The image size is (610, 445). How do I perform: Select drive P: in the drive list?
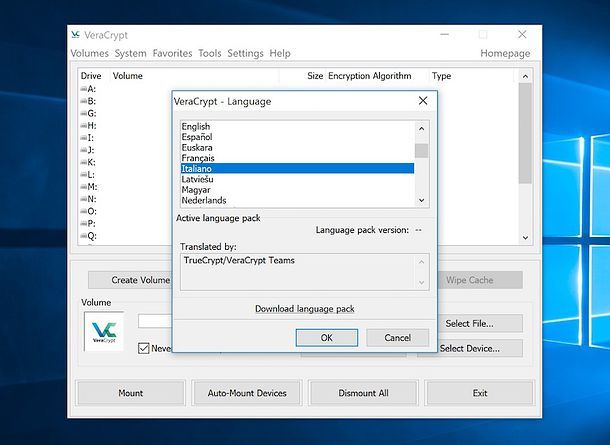point(88,224)
